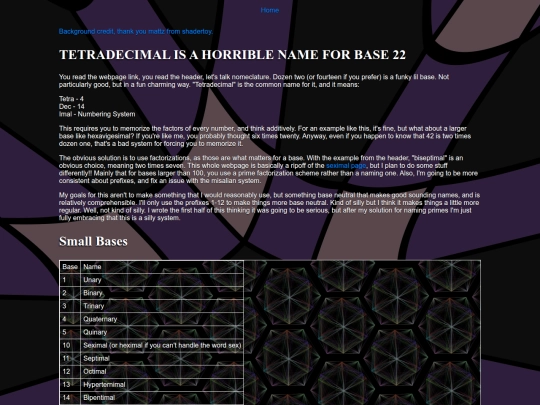Click base number 11 in Septimal row

[x=70, y=359]
